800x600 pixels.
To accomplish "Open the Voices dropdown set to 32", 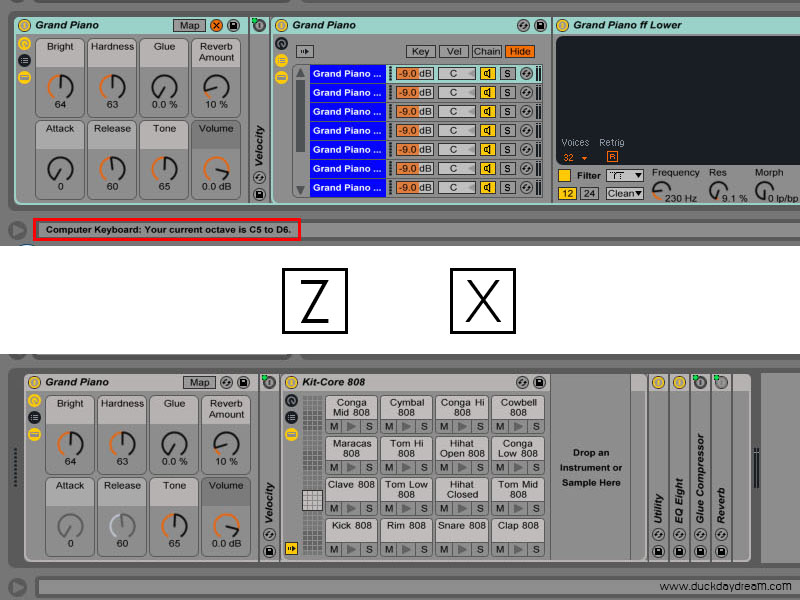I will (x=575, y=157).
